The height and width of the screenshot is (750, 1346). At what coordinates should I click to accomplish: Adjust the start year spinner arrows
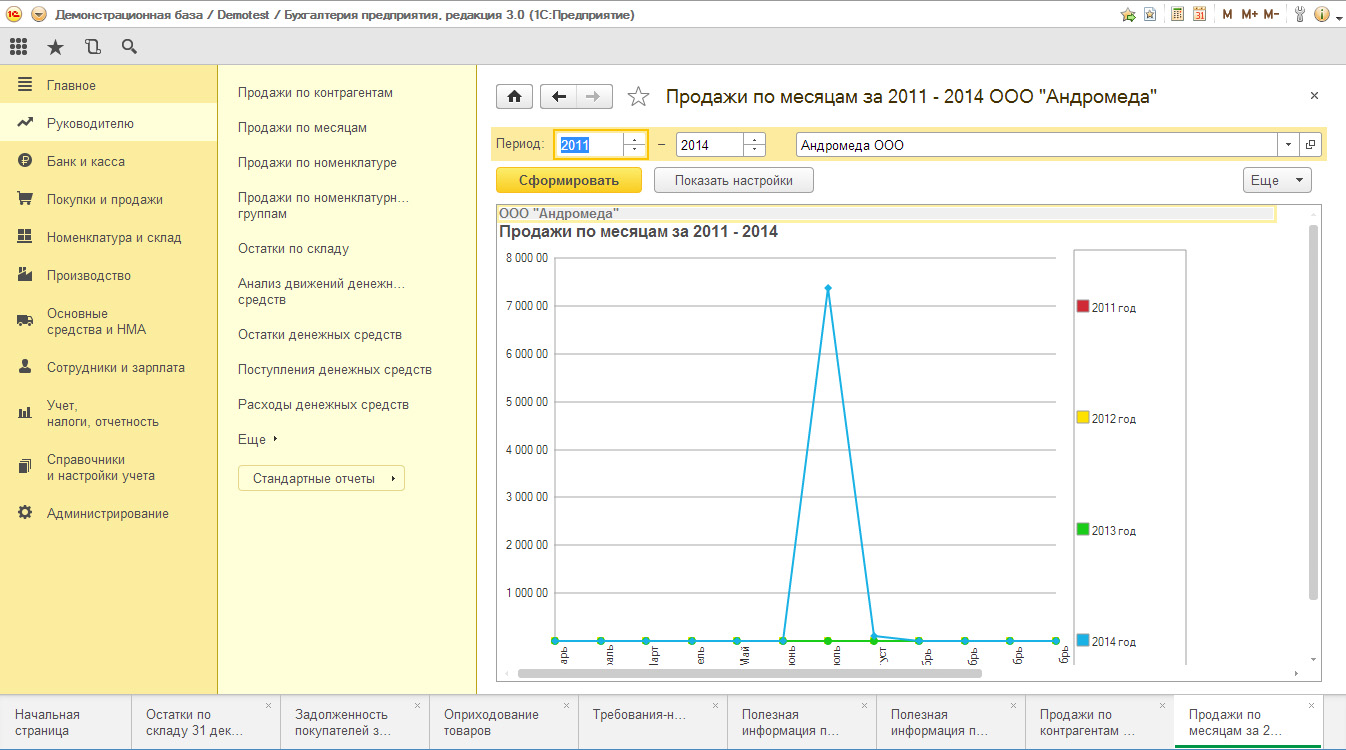point(635,145)
